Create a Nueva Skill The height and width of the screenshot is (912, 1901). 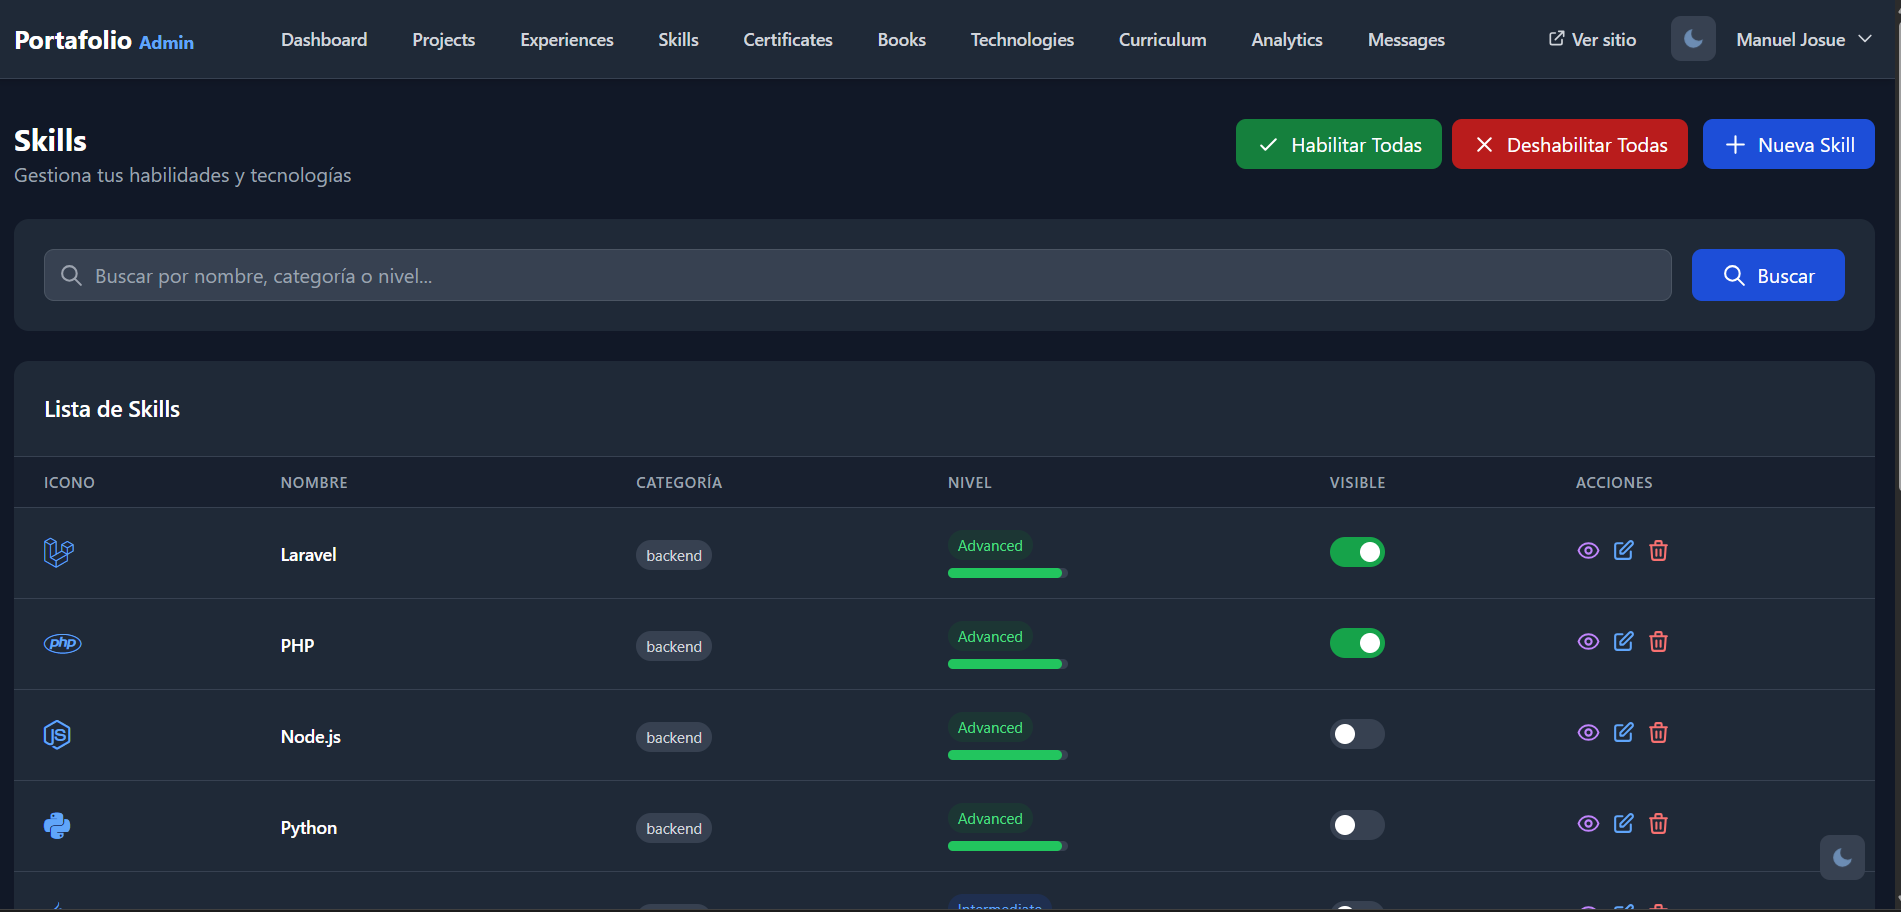coord(1789,144)
